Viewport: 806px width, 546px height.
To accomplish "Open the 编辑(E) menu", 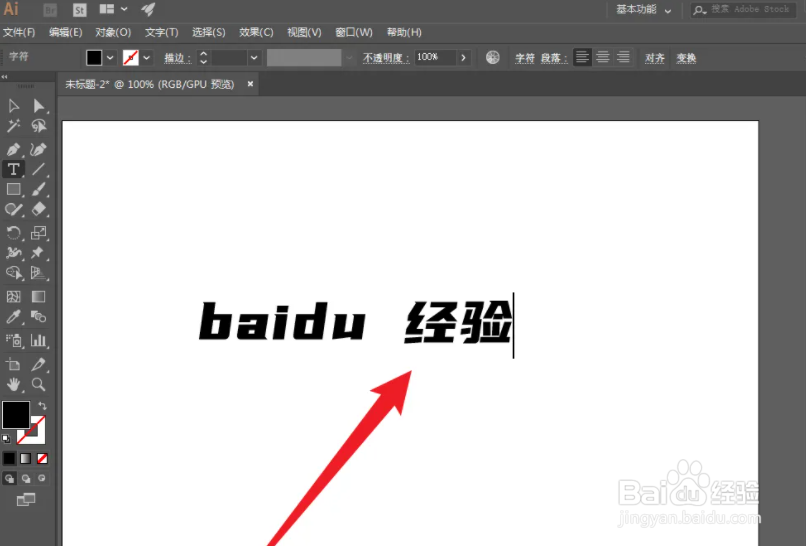I will 66,32.
